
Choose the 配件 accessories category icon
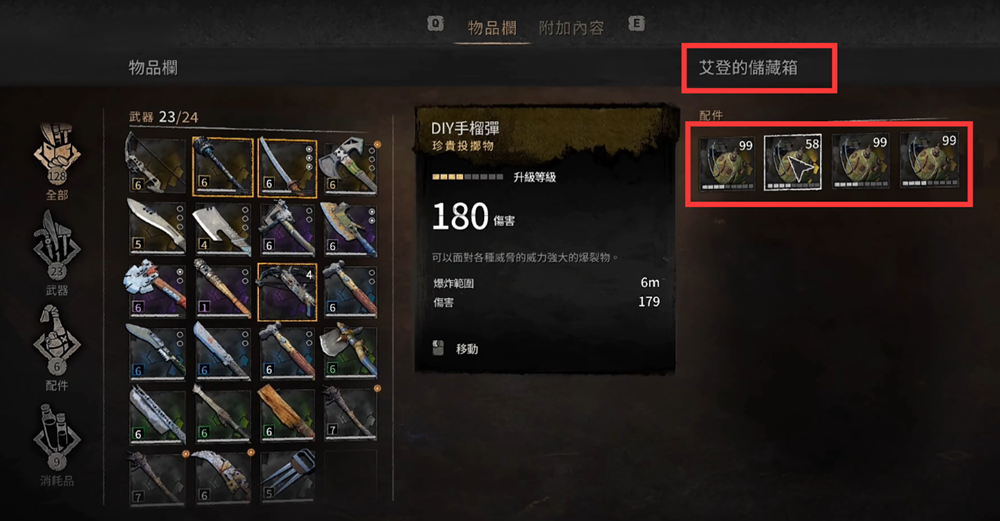[57, 348]
